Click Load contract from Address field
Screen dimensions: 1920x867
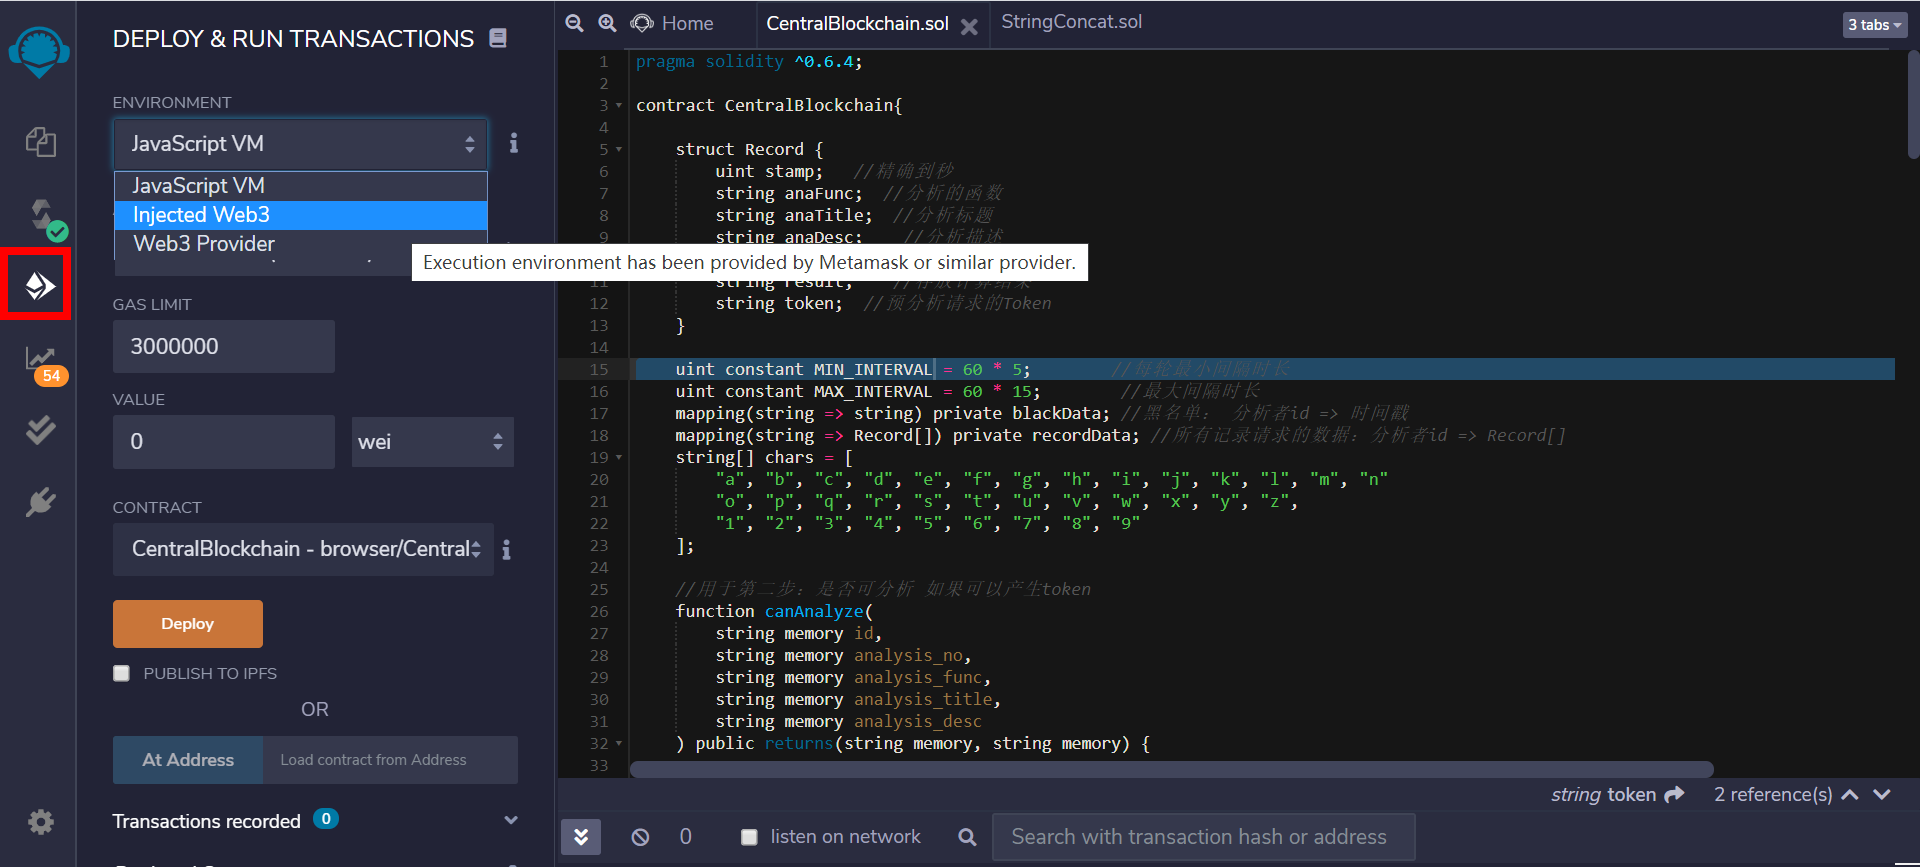tap(390, 760)
